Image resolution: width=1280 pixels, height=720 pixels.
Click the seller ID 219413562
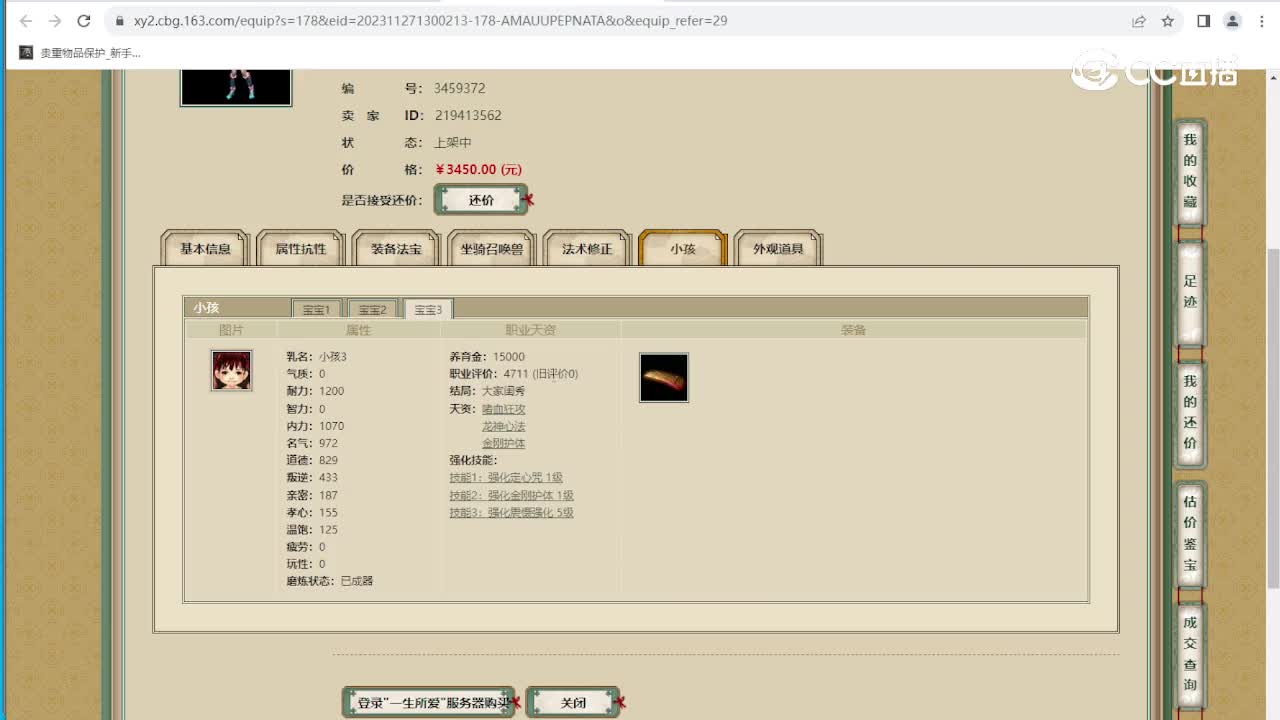468,115
